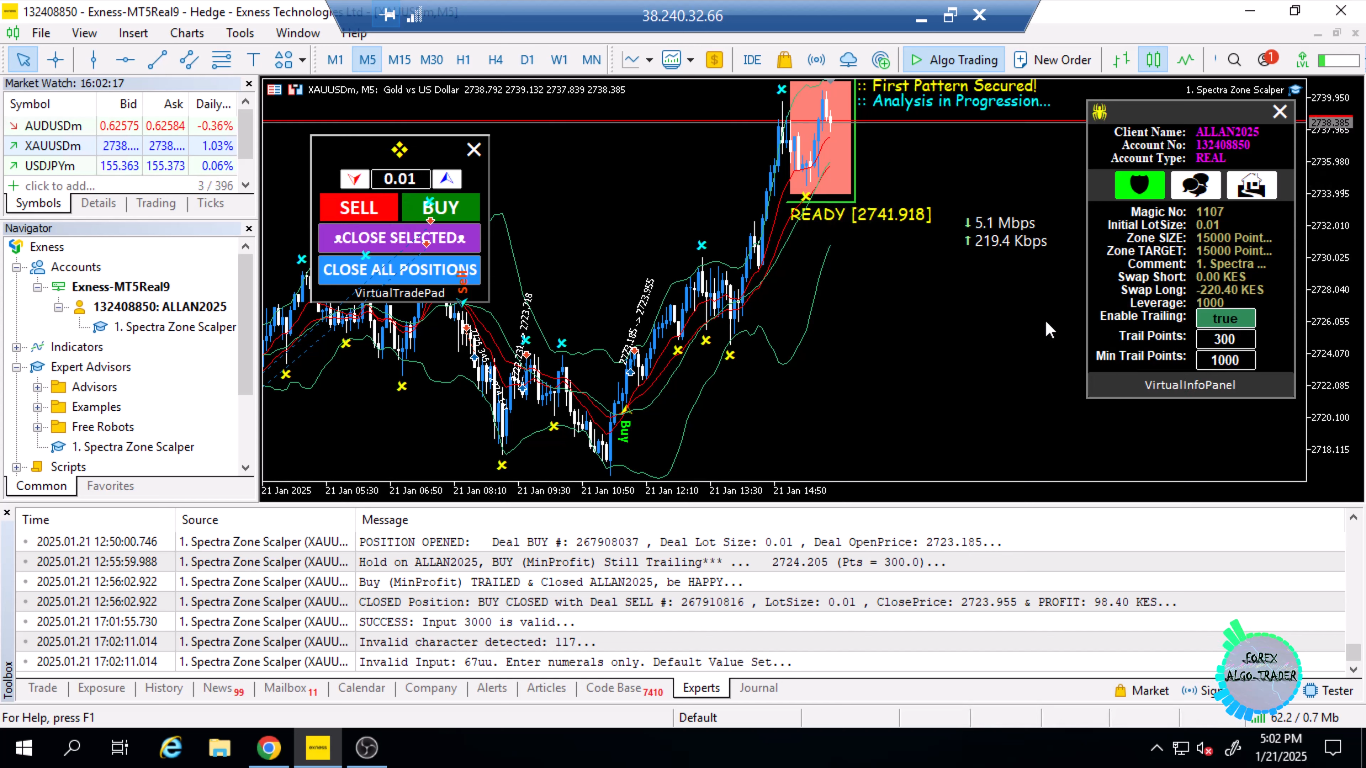Switch timeframe to M1
The image size is (1366, 768).
coord(336,60)
